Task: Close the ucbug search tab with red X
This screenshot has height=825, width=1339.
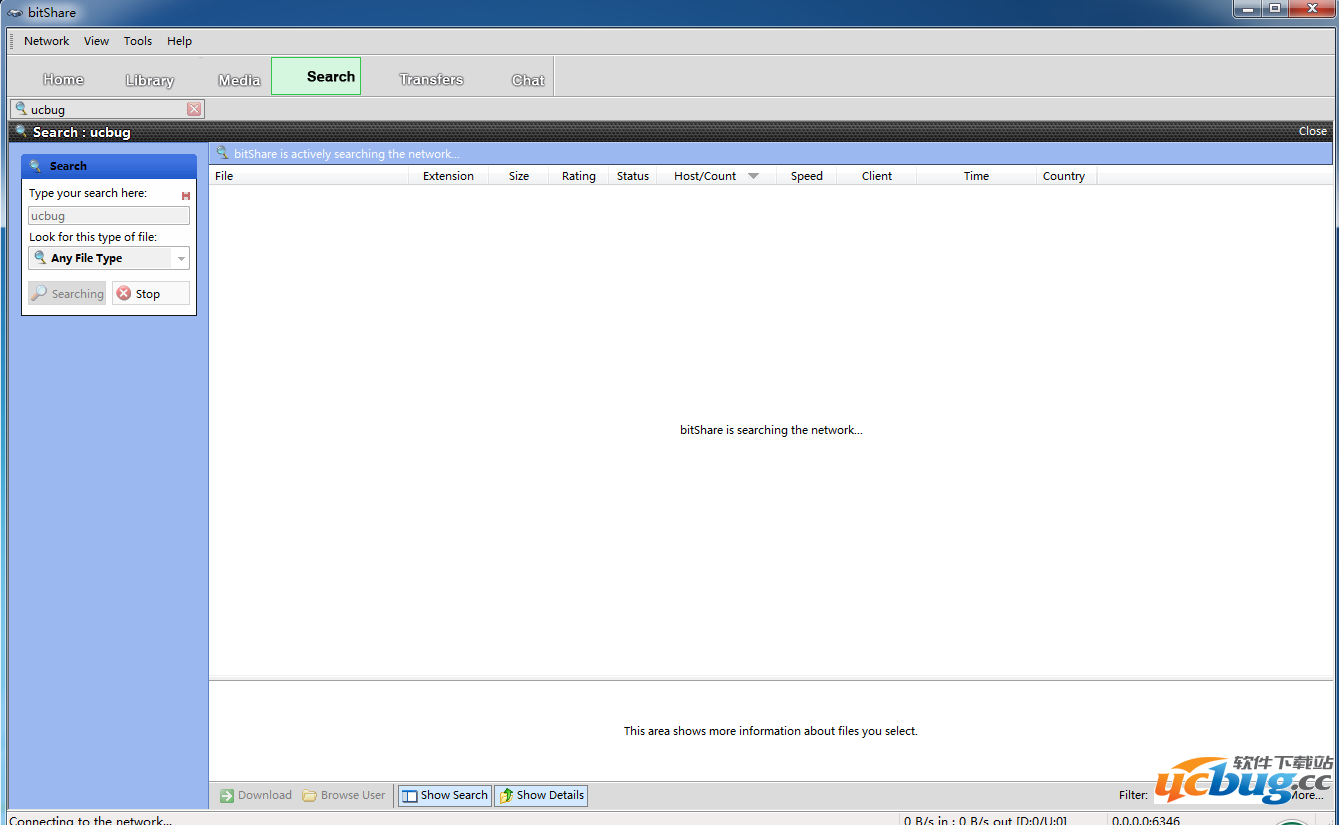Action: tap(194, 109)
